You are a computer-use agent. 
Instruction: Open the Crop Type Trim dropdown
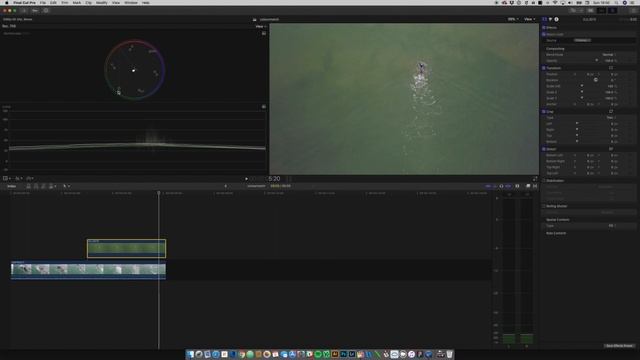click(611, 118)
